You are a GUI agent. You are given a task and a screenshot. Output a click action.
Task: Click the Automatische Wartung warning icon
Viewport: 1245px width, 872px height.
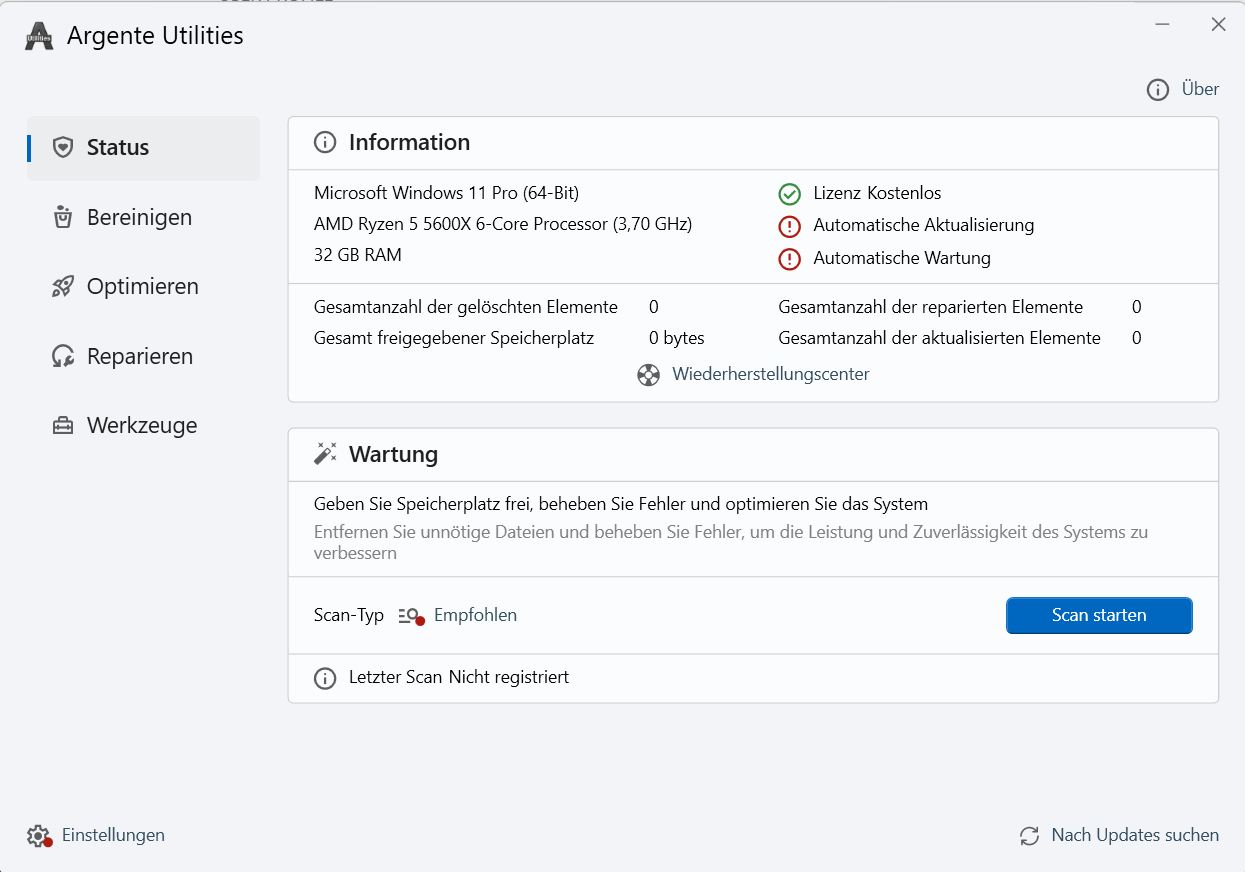[x=790, y=259]
